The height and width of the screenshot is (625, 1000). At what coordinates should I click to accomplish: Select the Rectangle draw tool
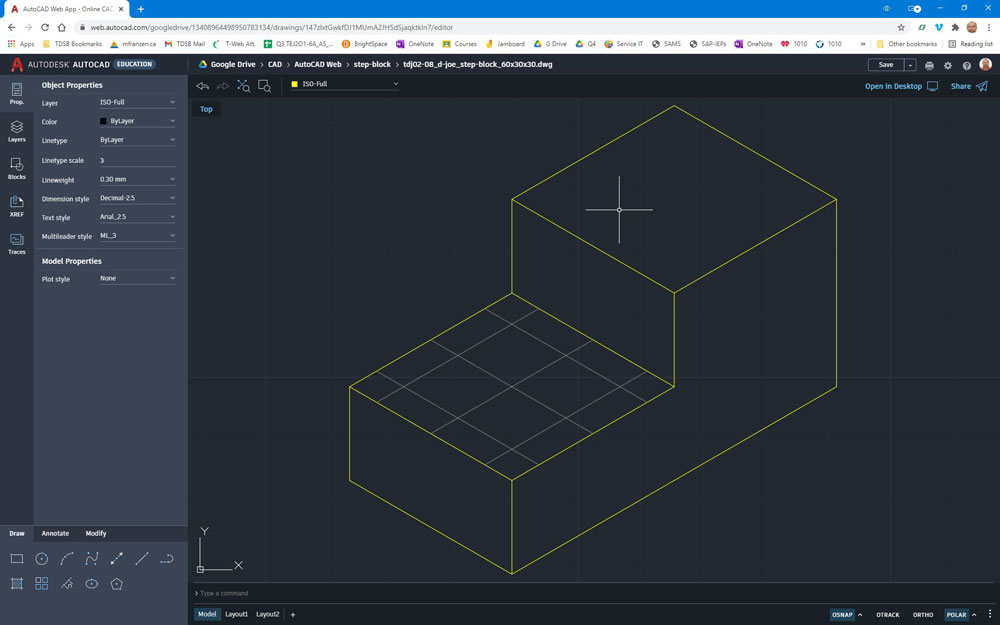[x=17, y=559]
